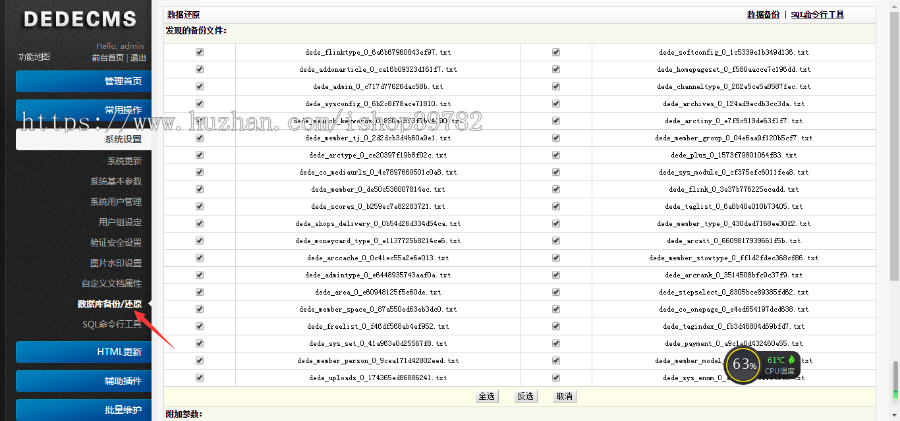This screenshot has width=900, height=421.
Task: Deselect the dede_admintype checkbox
Action: point(199,275)
